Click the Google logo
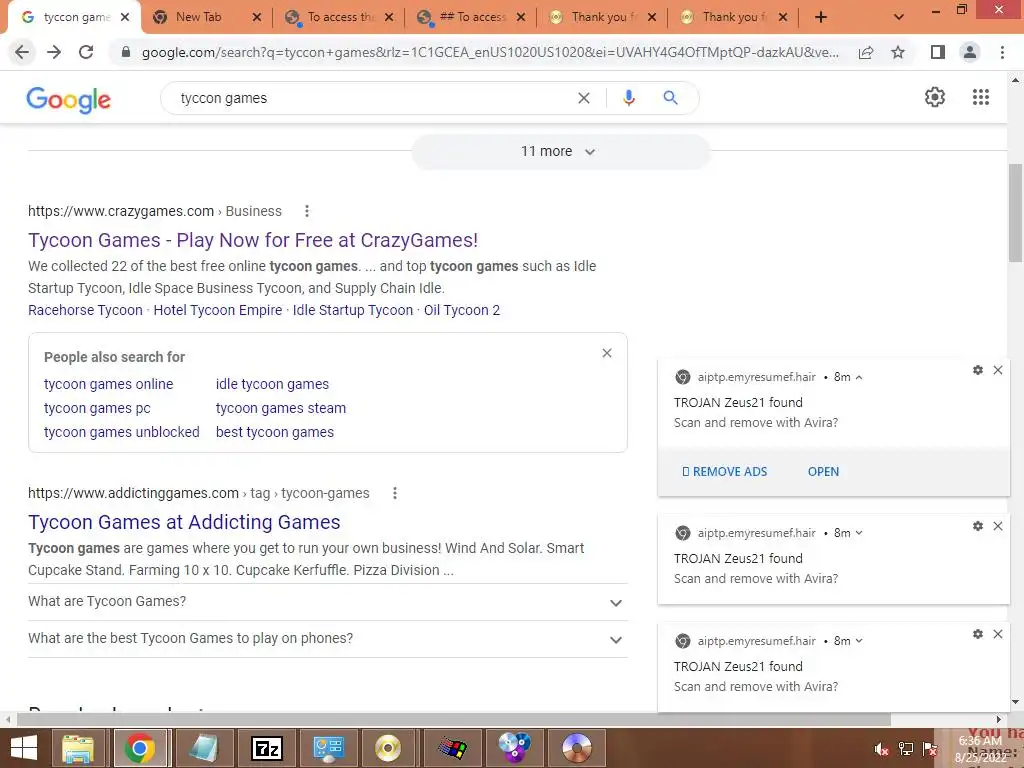The width and height of the screenshot is (1024, 768). (69, 99)
